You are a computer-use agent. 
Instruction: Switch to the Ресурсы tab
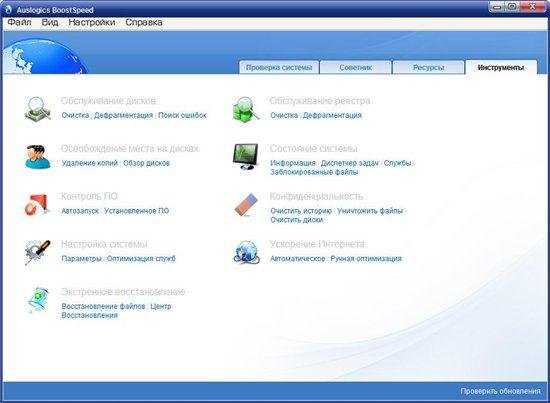click(x=428, y=67)
